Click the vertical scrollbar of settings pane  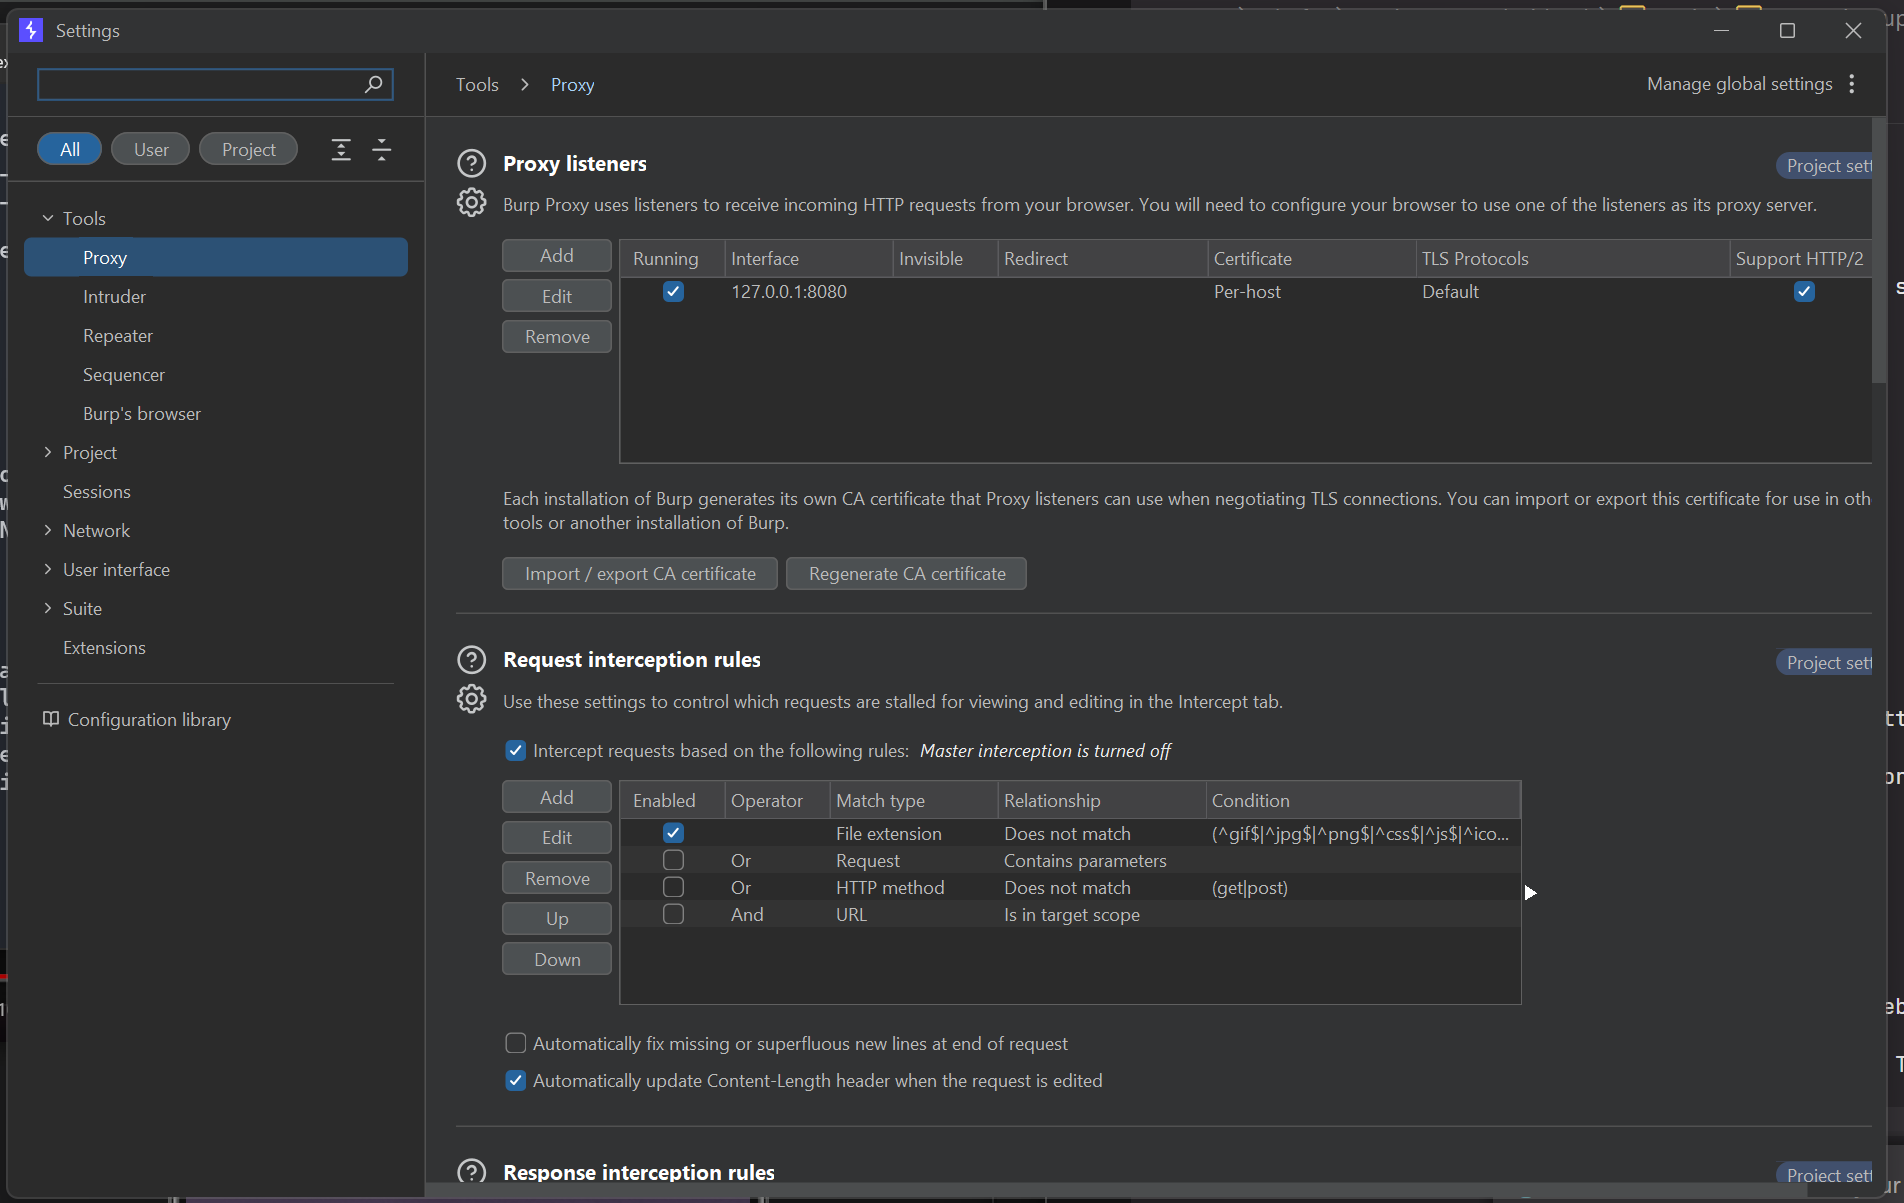pyautogui.click(x=1879, y=250)
